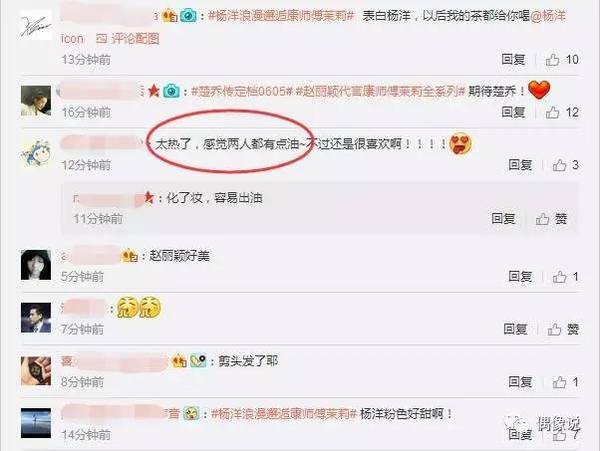Reply to the crying emoji comment

[x=515, y=329]
